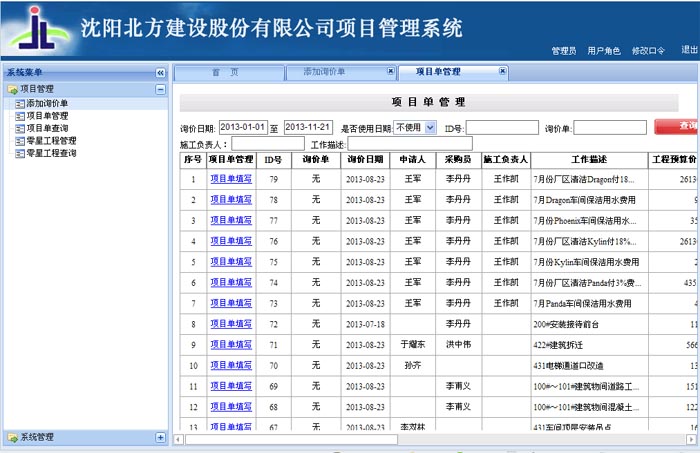This screenshot has height=453, width=700.
Task: Expand the 系统管理 panel section
Action: click(x=160, y=437)
